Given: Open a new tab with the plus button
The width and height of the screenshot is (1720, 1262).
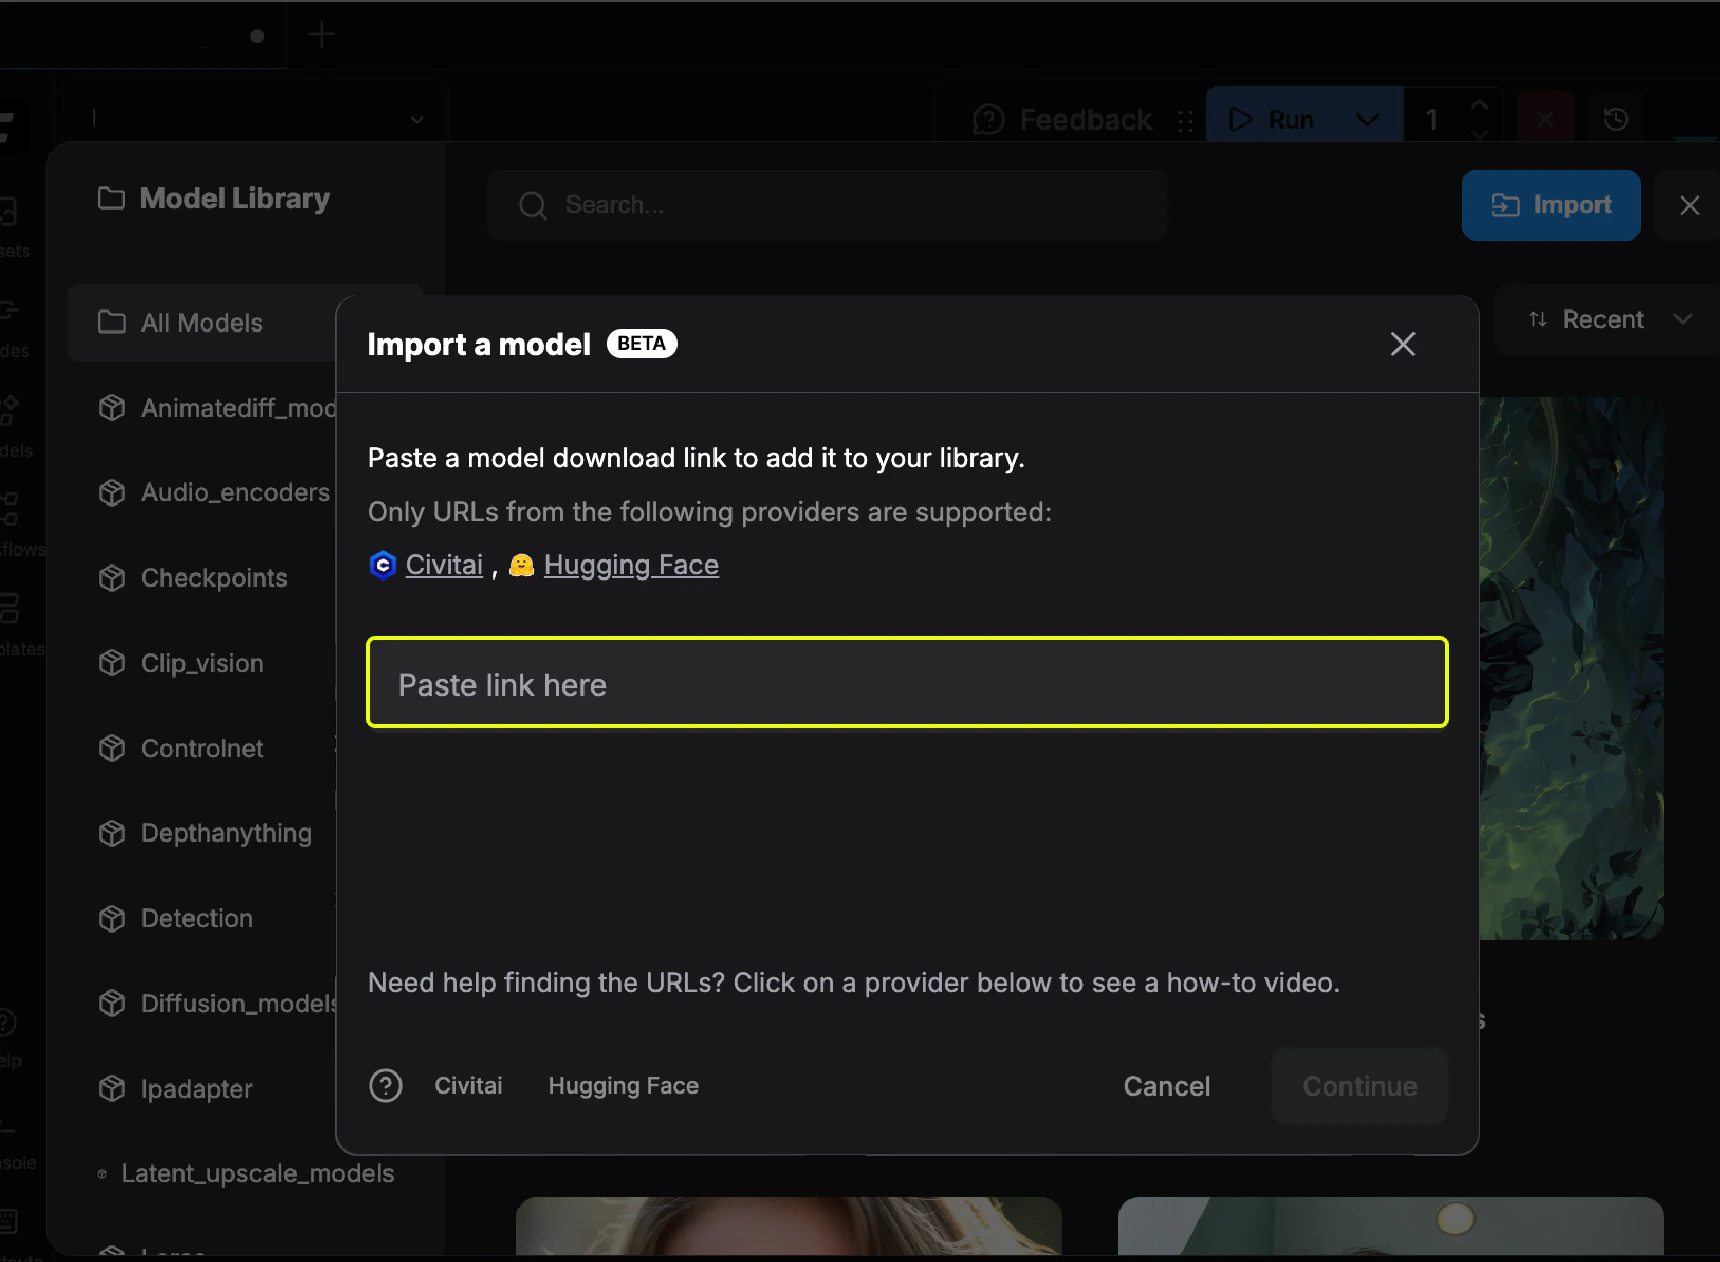Looking at the screenshot, I should [322, 33].
